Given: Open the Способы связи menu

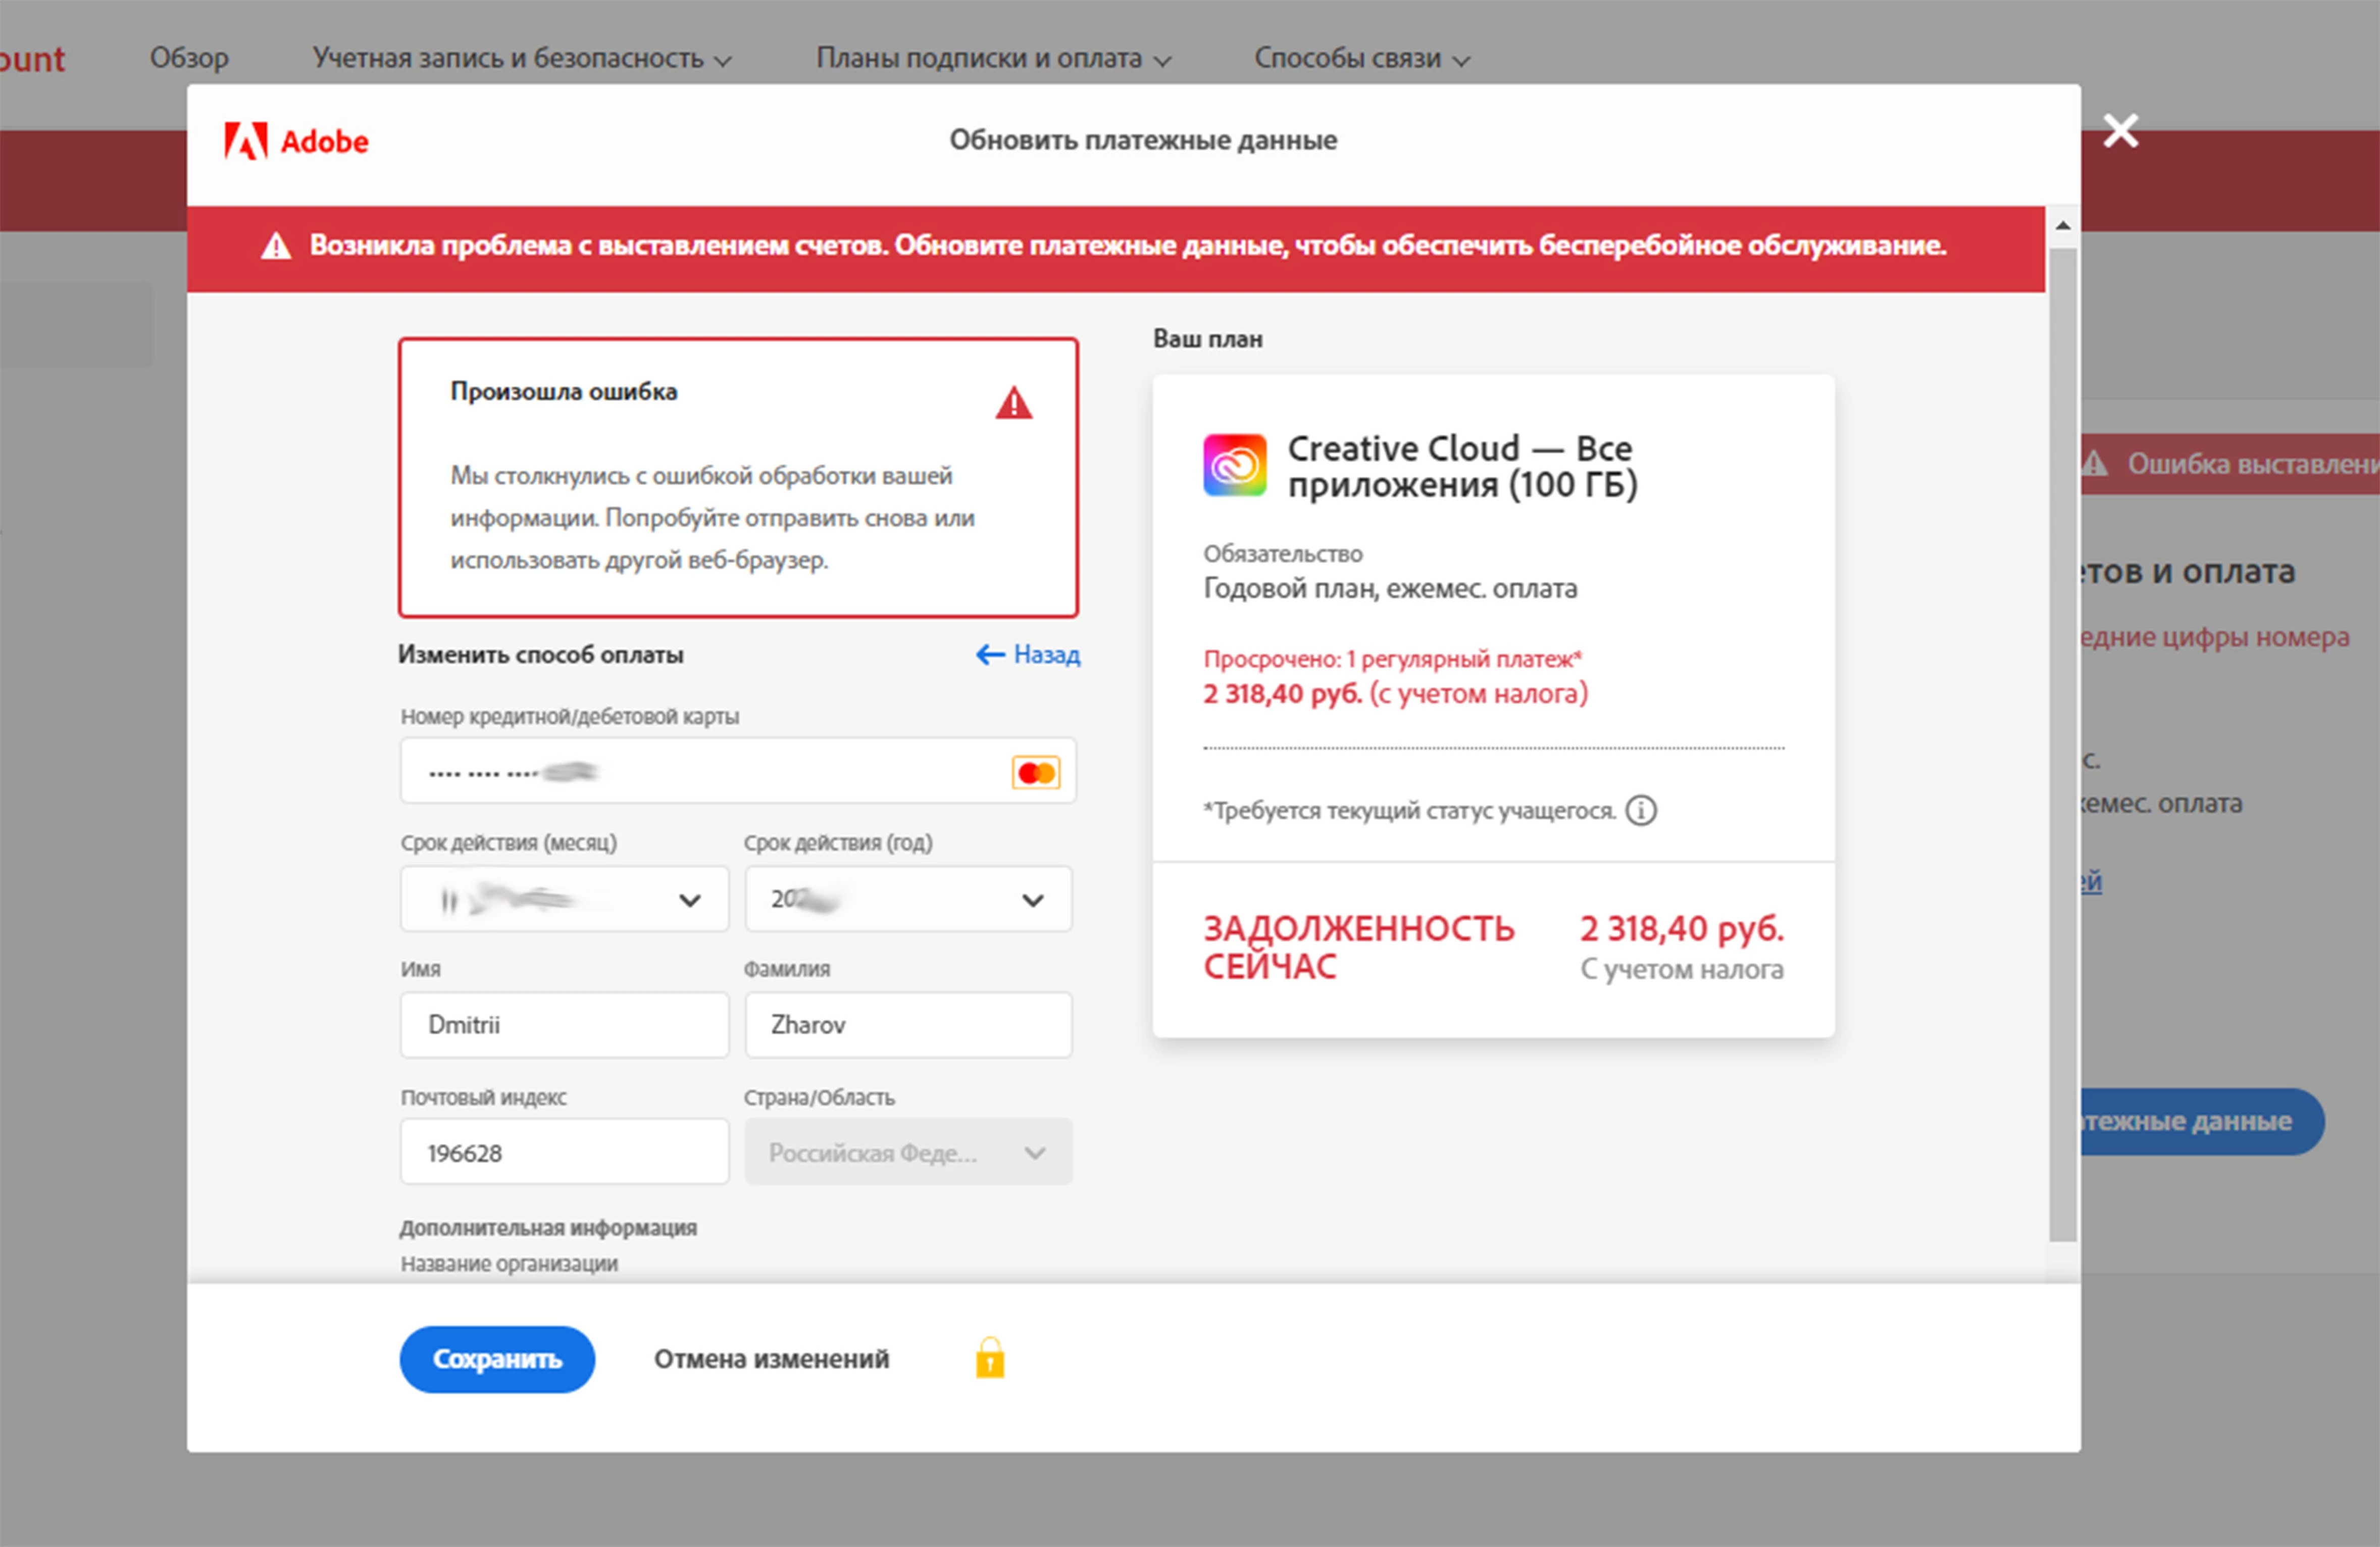Looking at the screenshot, I should click(x=1361, y=59).
